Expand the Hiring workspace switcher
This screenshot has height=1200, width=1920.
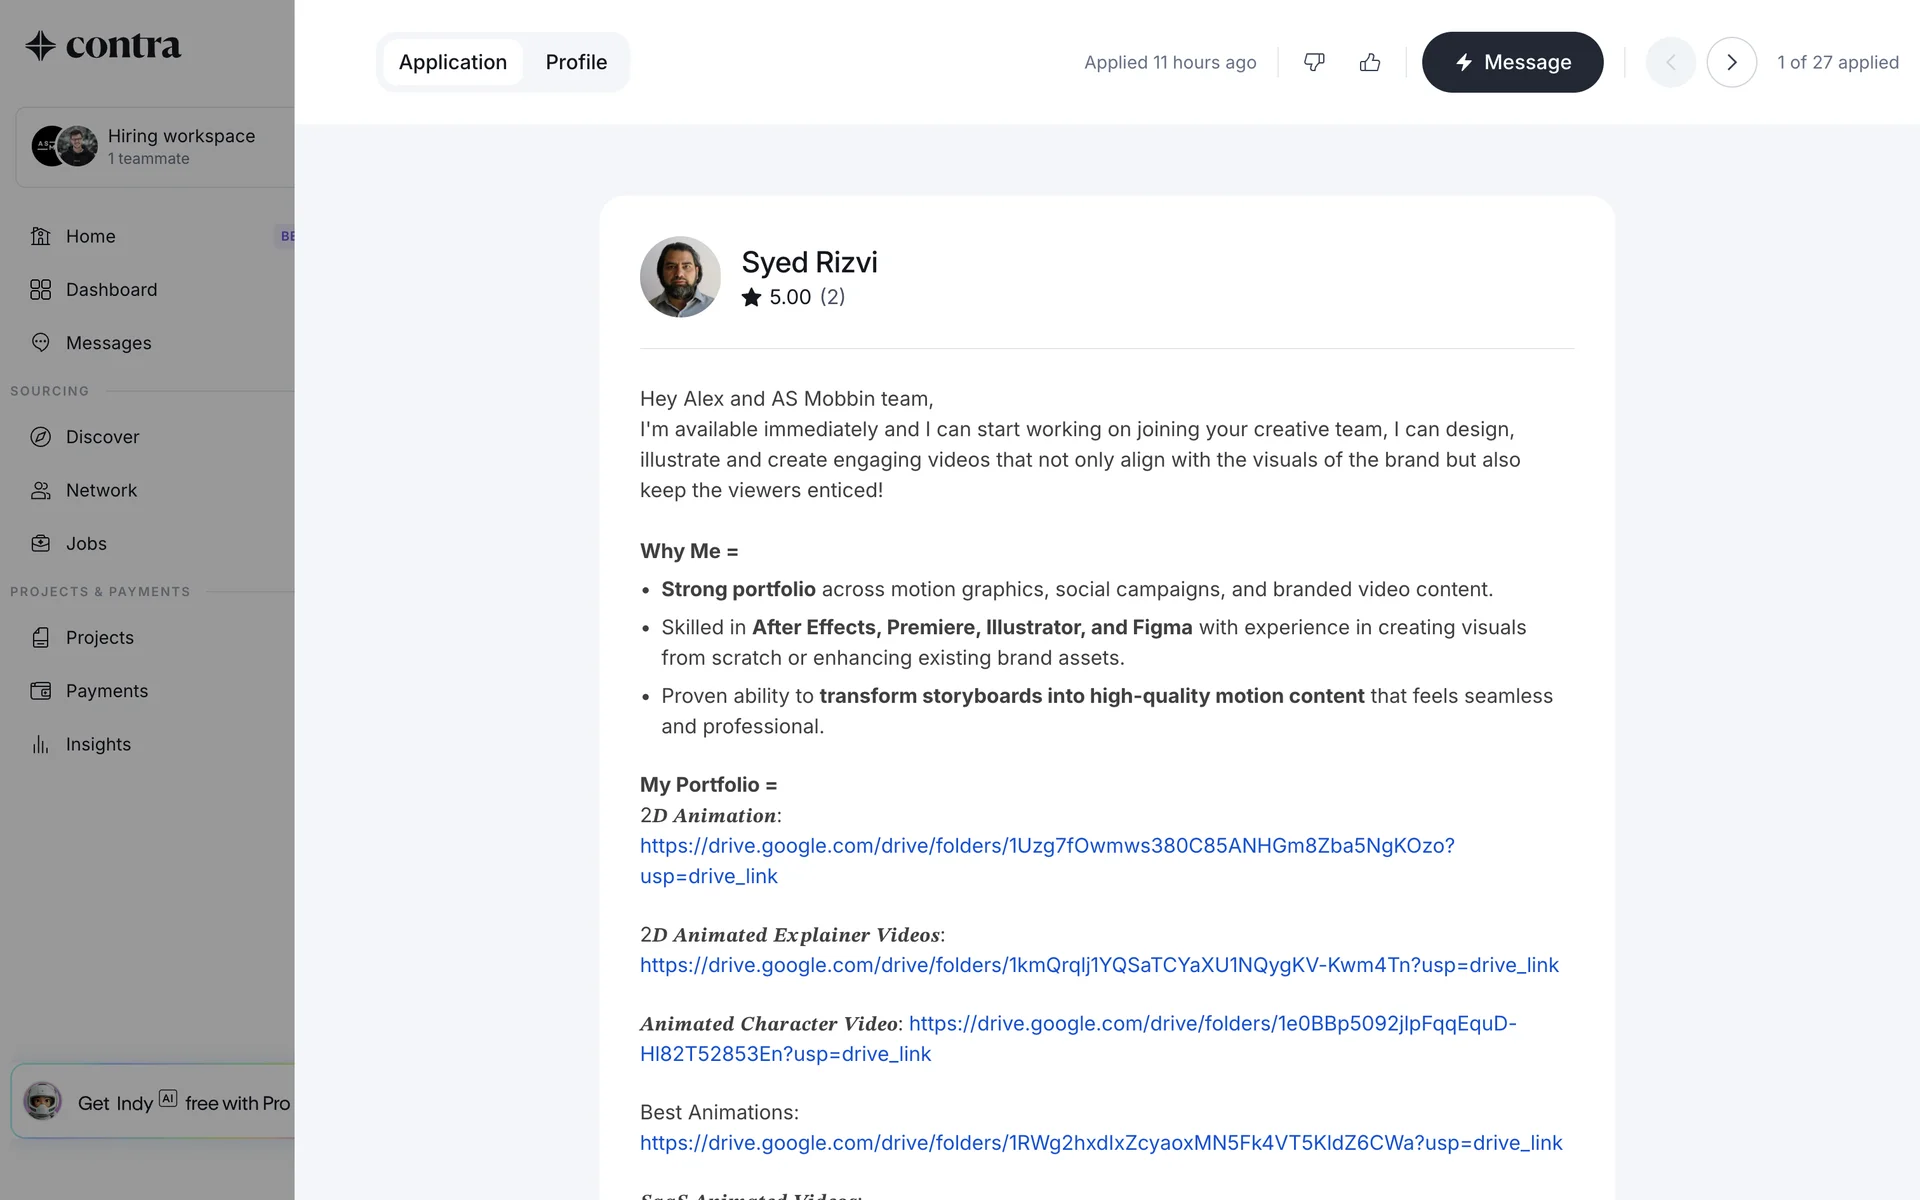[155, 146]
